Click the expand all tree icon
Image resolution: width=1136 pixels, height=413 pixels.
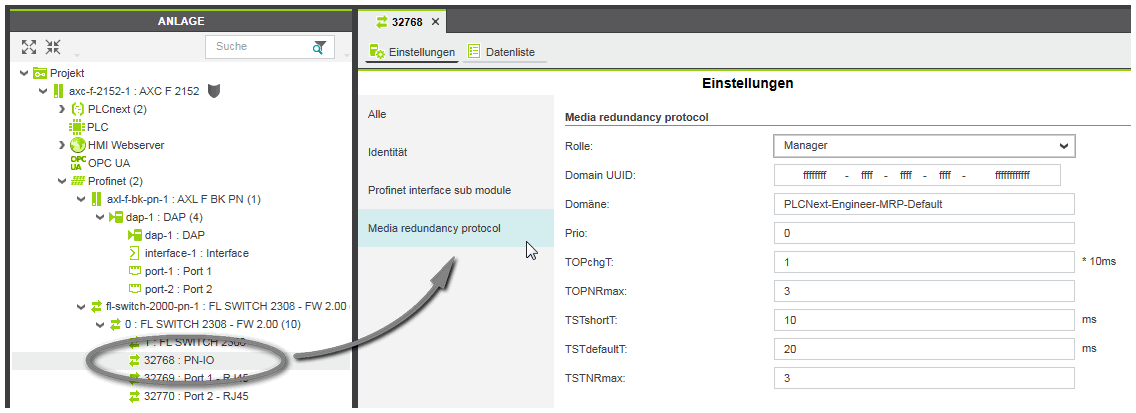29,47
